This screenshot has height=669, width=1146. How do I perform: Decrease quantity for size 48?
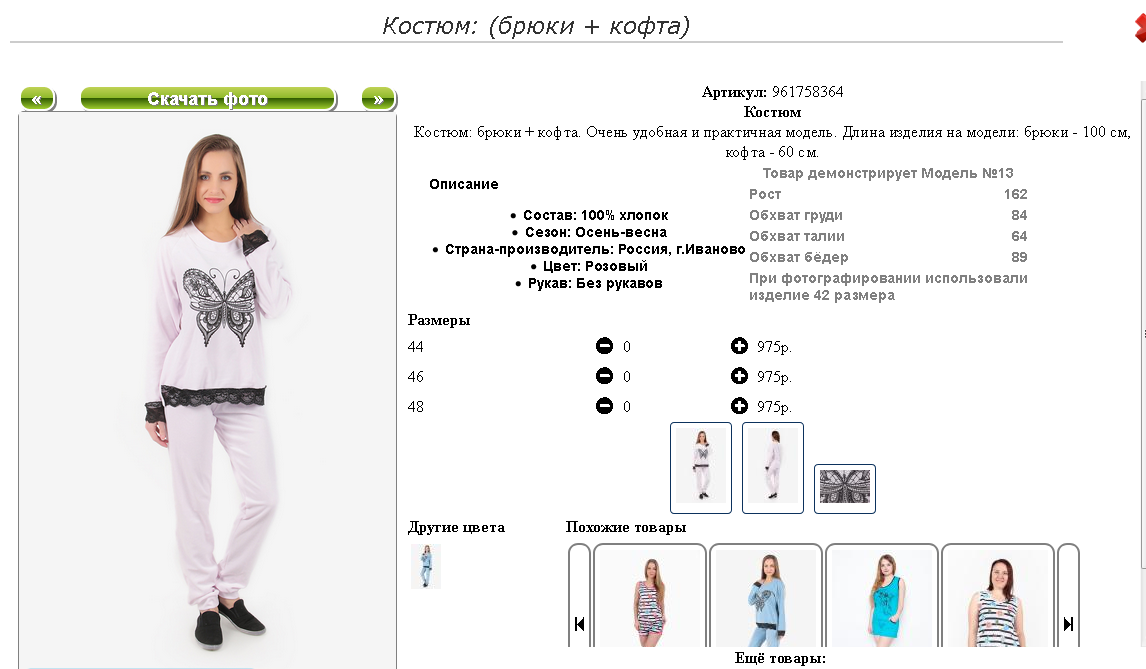[604, 406]
